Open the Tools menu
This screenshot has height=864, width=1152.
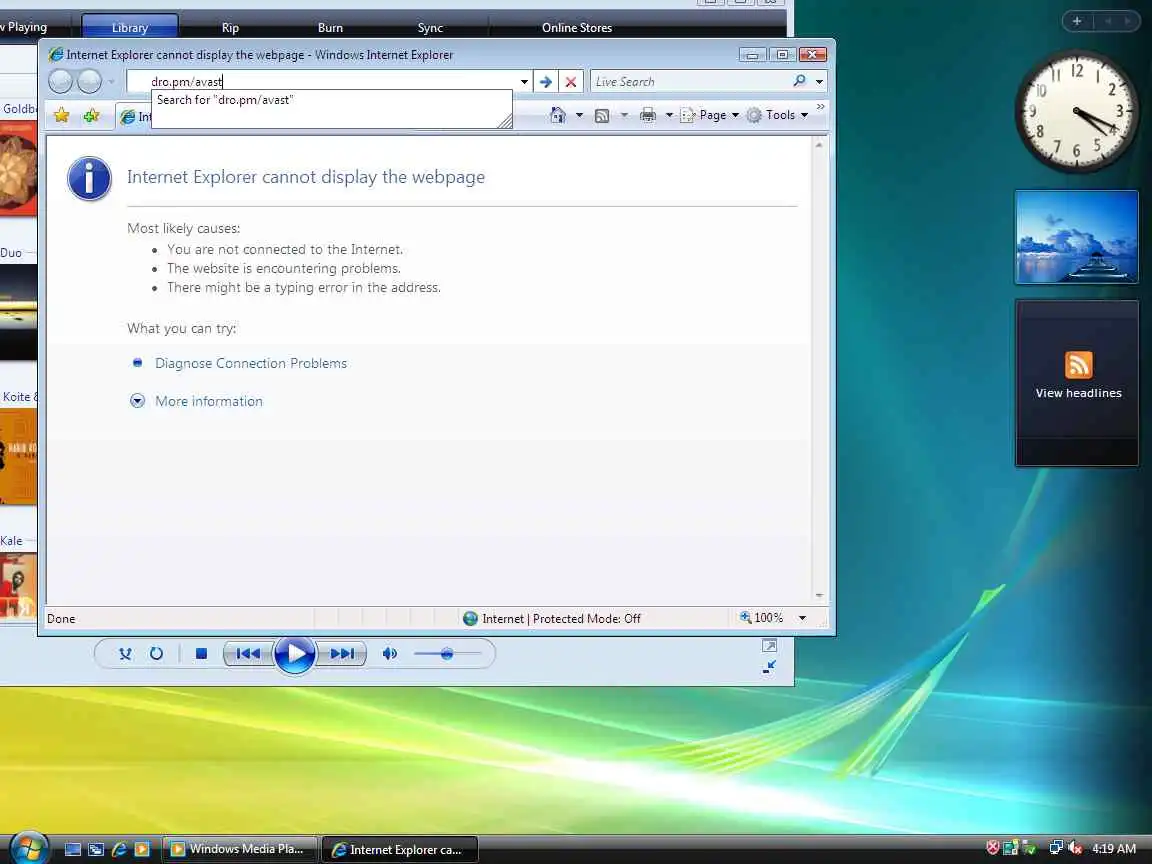[777, 115]
